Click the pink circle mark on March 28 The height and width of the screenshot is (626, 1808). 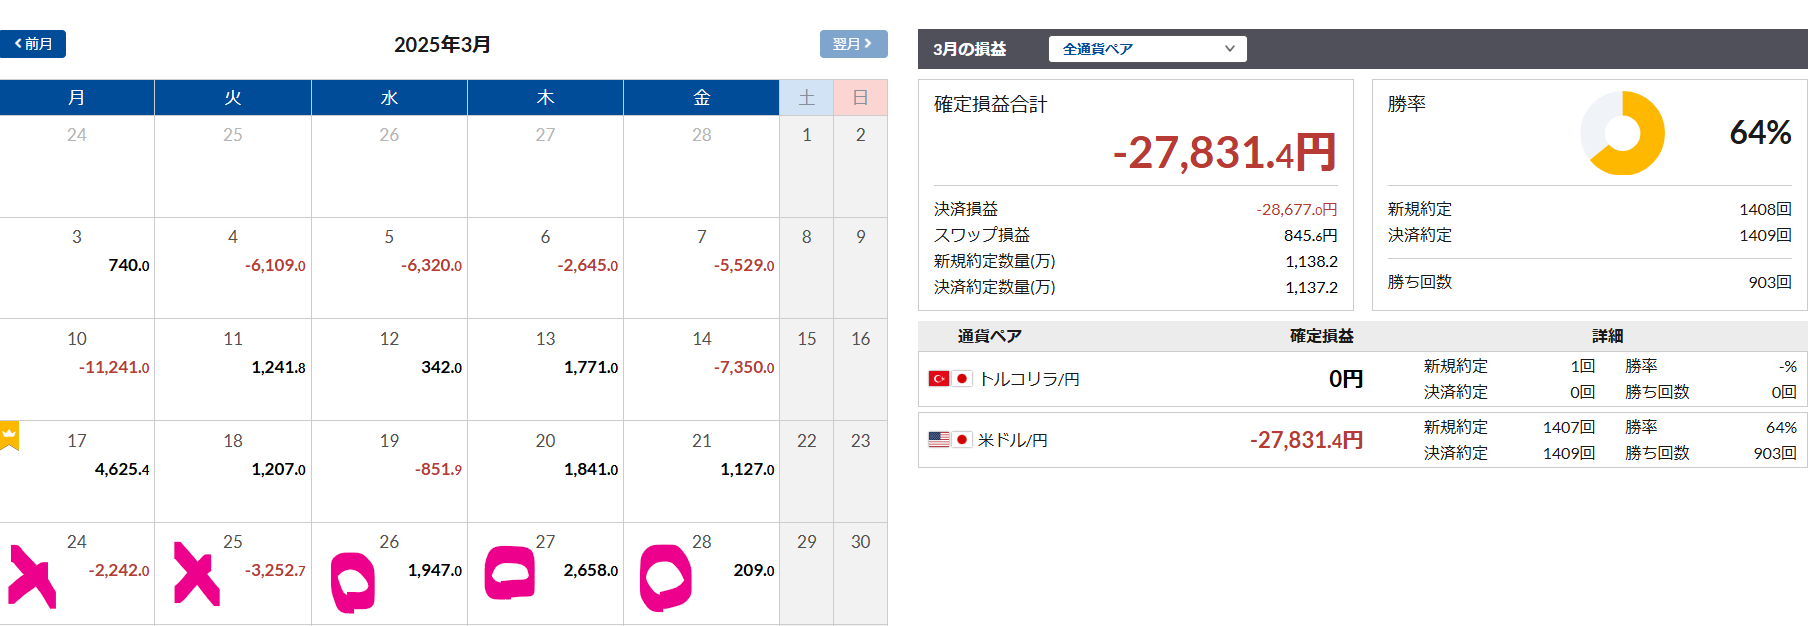665,577
